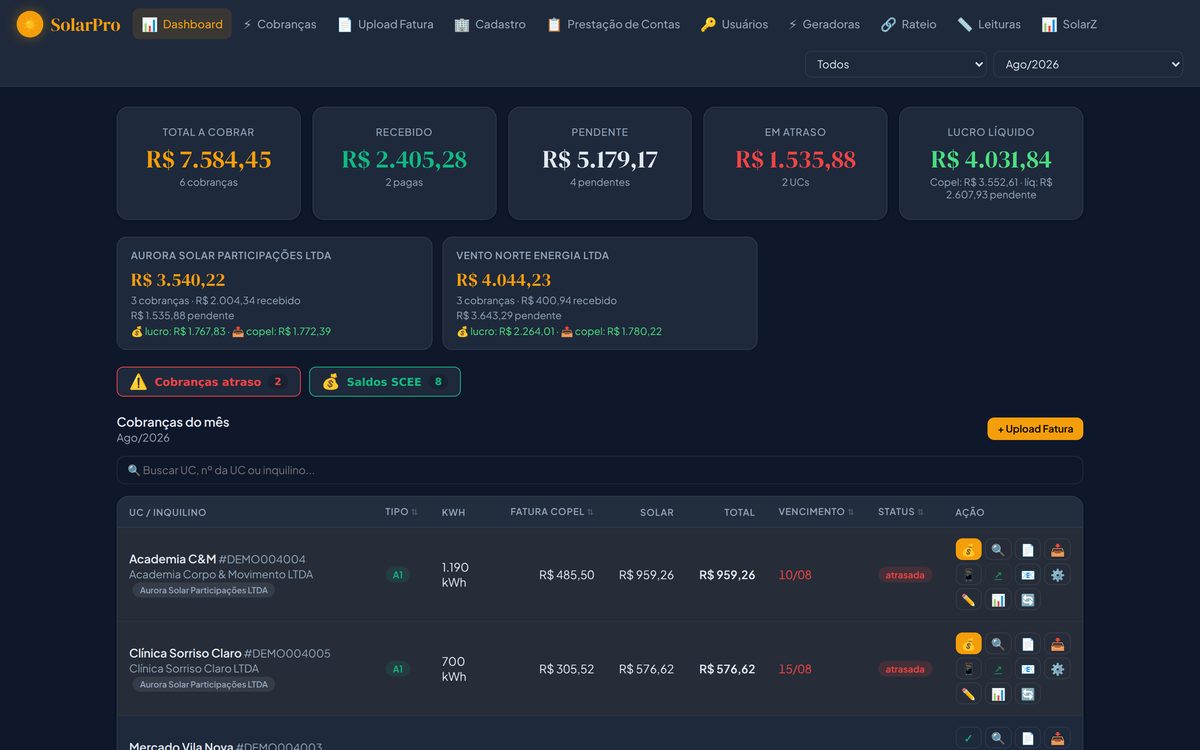Send by phone icon in Academia C&M row
Image resolution: width=1200 pixels, height=750 pixels.
tap(968, 574)
